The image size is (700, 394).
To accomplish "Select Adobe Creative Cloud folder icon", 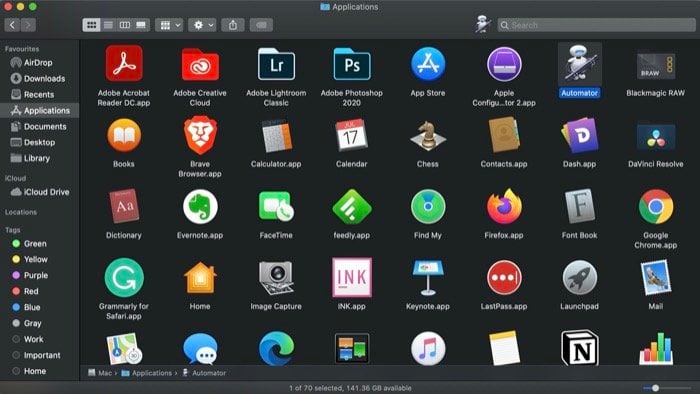I will tap(200, 65).
